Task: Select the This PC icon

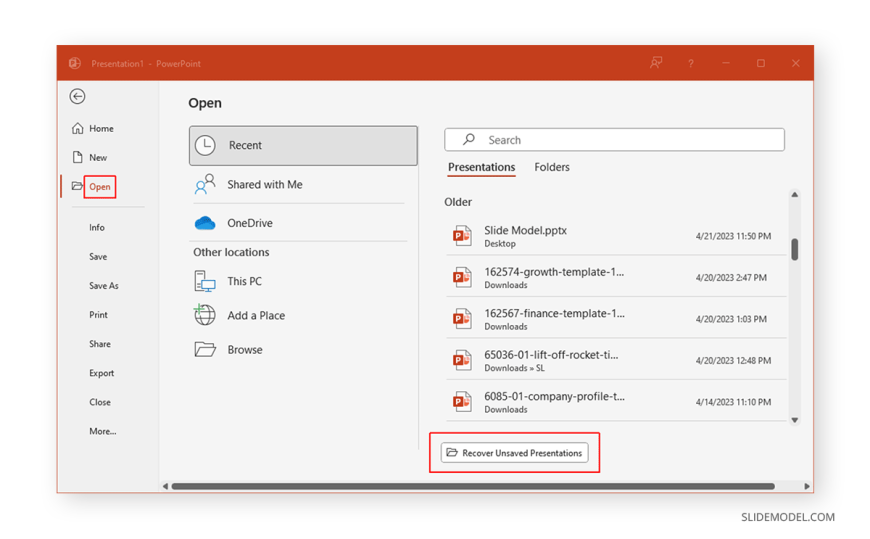Action: [205, 282]
